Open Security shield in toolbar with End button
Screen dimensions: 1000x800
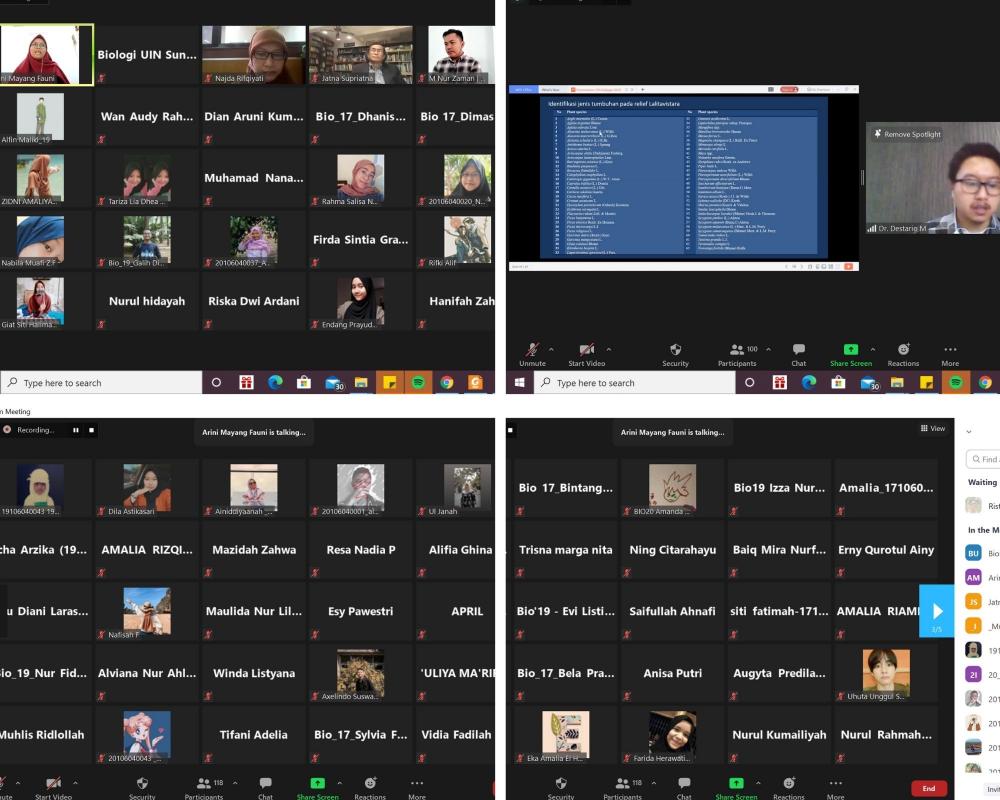(x=561, y=787)
